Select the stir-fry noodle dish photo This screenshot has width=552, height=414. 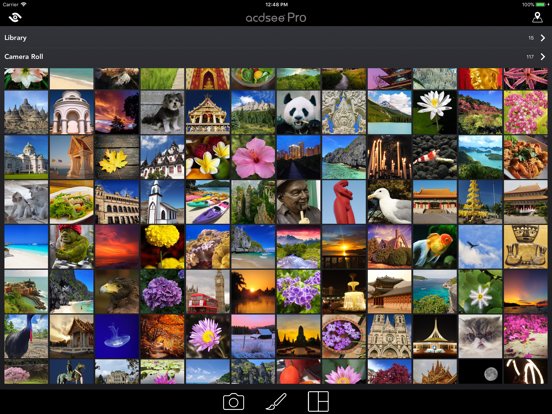pyautogui.click(x=526, y=157)
